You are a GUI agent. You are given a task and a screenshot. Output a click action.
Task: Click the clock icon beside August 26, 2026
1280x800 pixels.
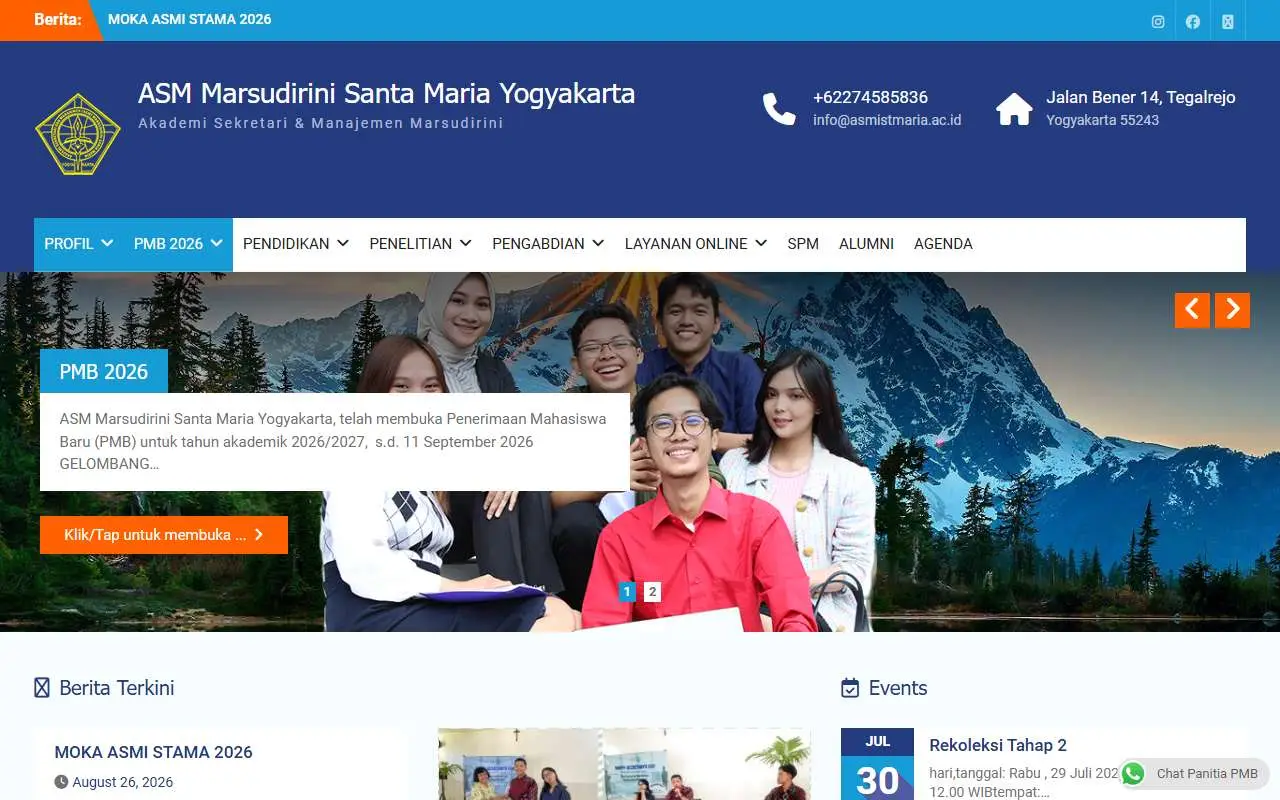click(61, 782)
